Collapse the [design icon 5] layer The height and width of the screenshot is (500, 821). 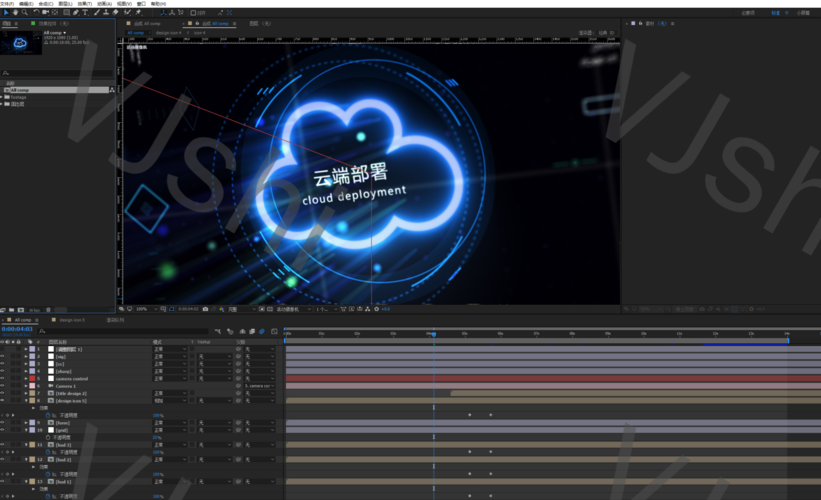pyautogui.click(x=26, y=400)
